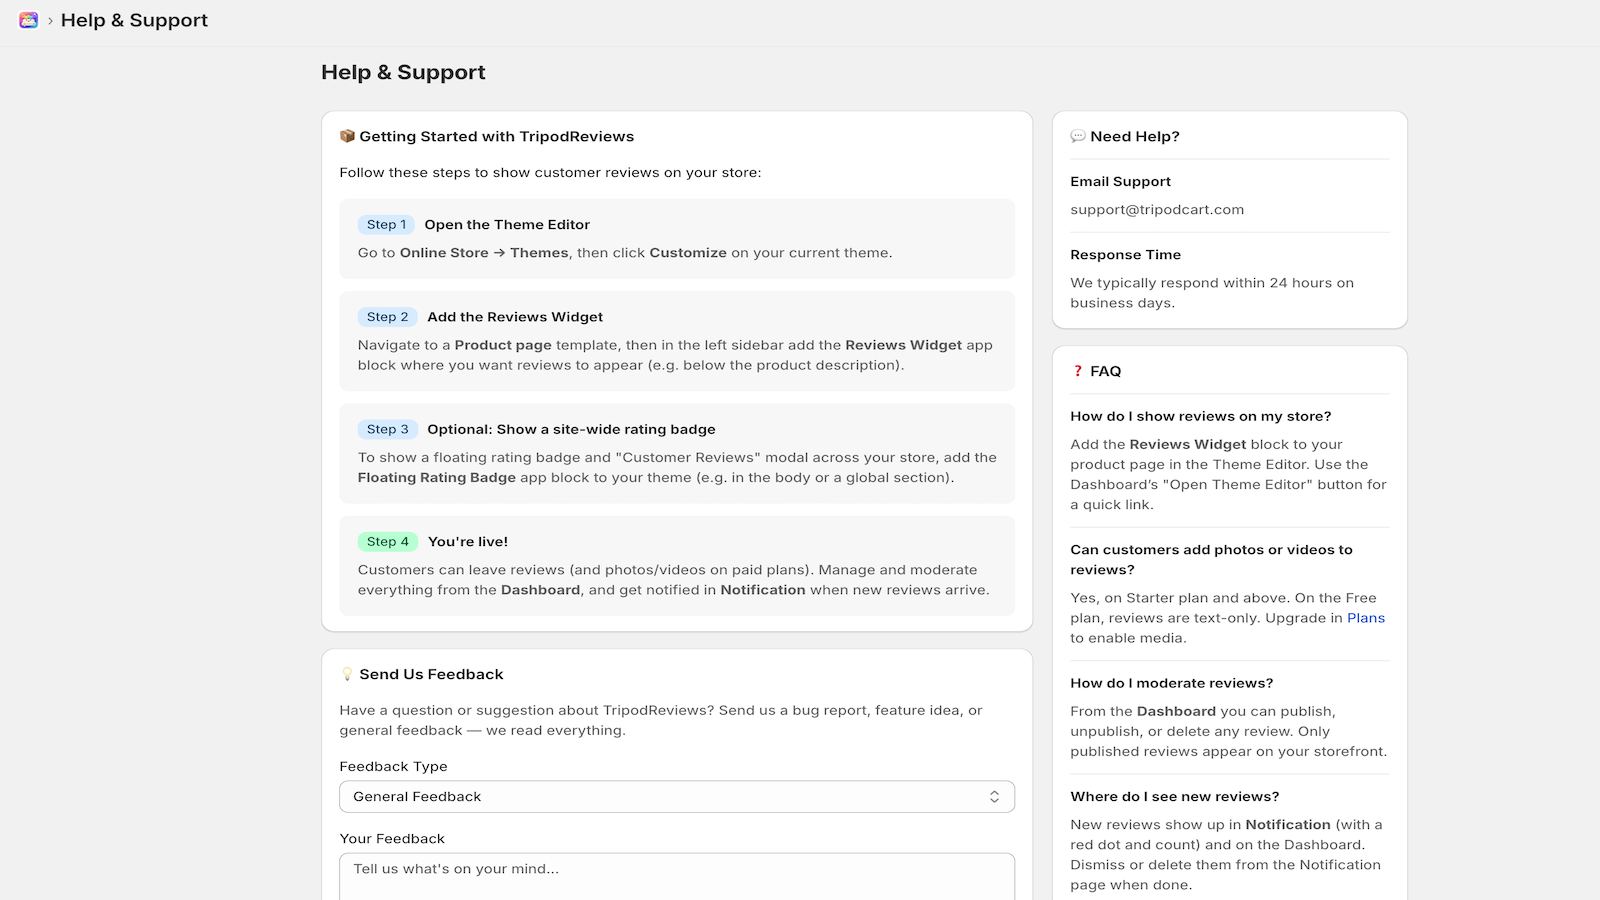
Task: Click the bold 'Floating Rating Badge' text
Action: (437, 478)
